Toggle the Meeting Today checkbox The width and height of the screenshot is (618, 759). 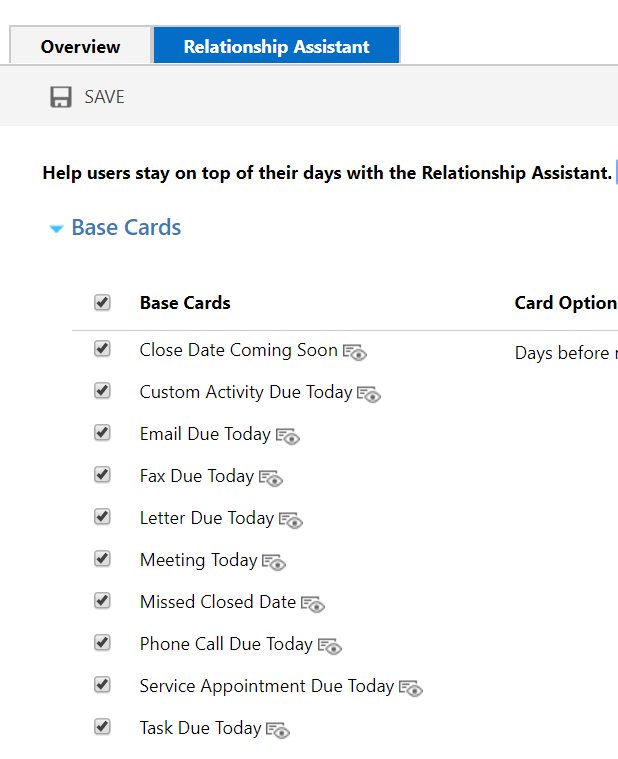tap(102, 559)
